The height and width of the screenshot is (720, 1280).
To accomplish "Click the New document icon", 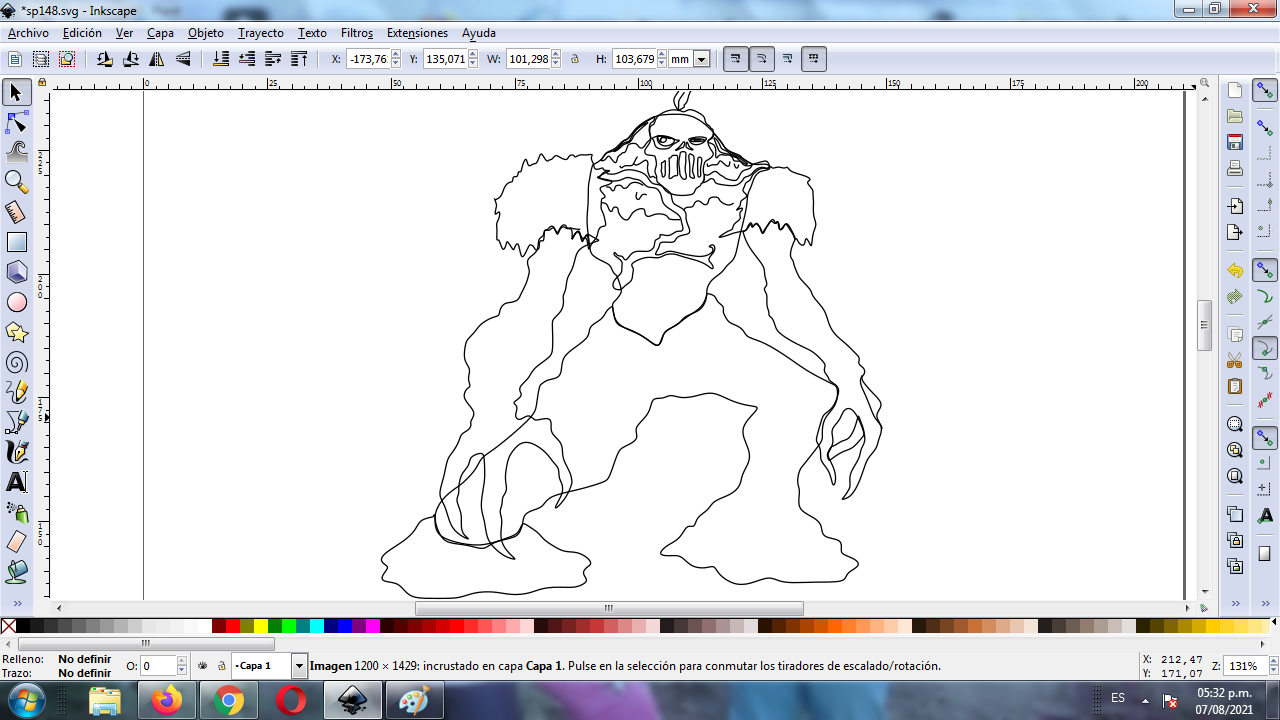I will click(1235, 90).
